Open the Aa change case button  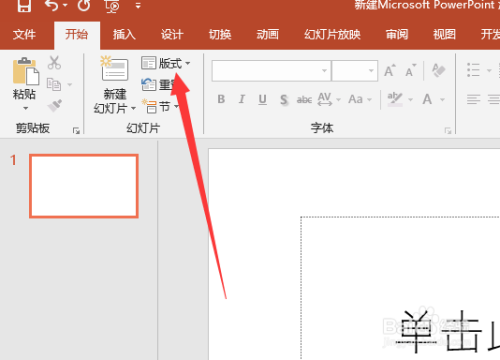360,99
